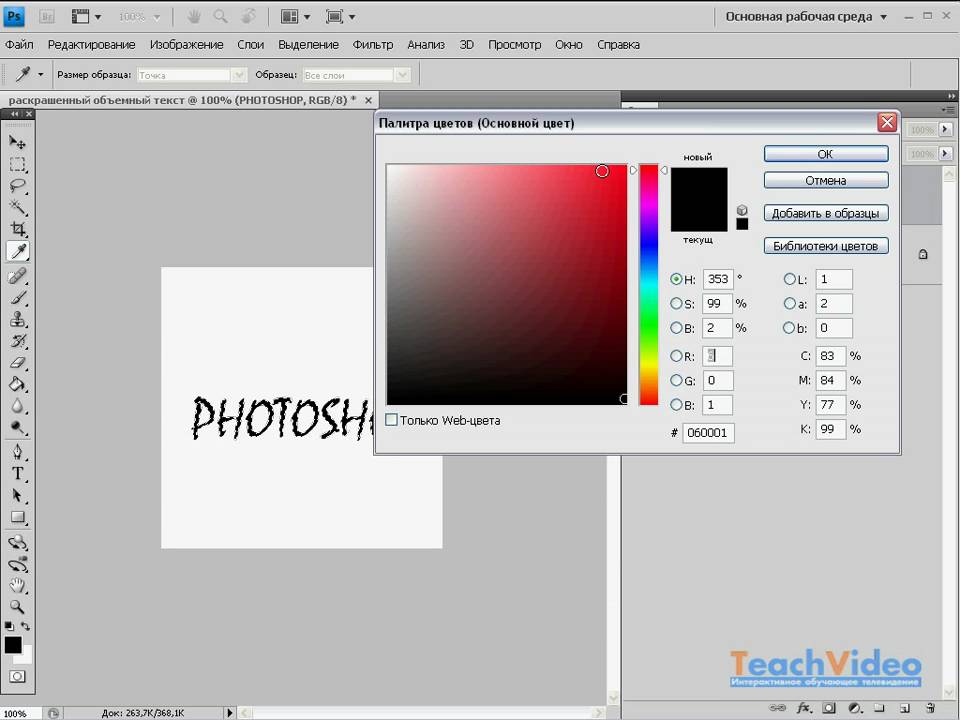Select the Lasso tool
The height and width of the screenshot is (720, 960).
coord(17,186)
